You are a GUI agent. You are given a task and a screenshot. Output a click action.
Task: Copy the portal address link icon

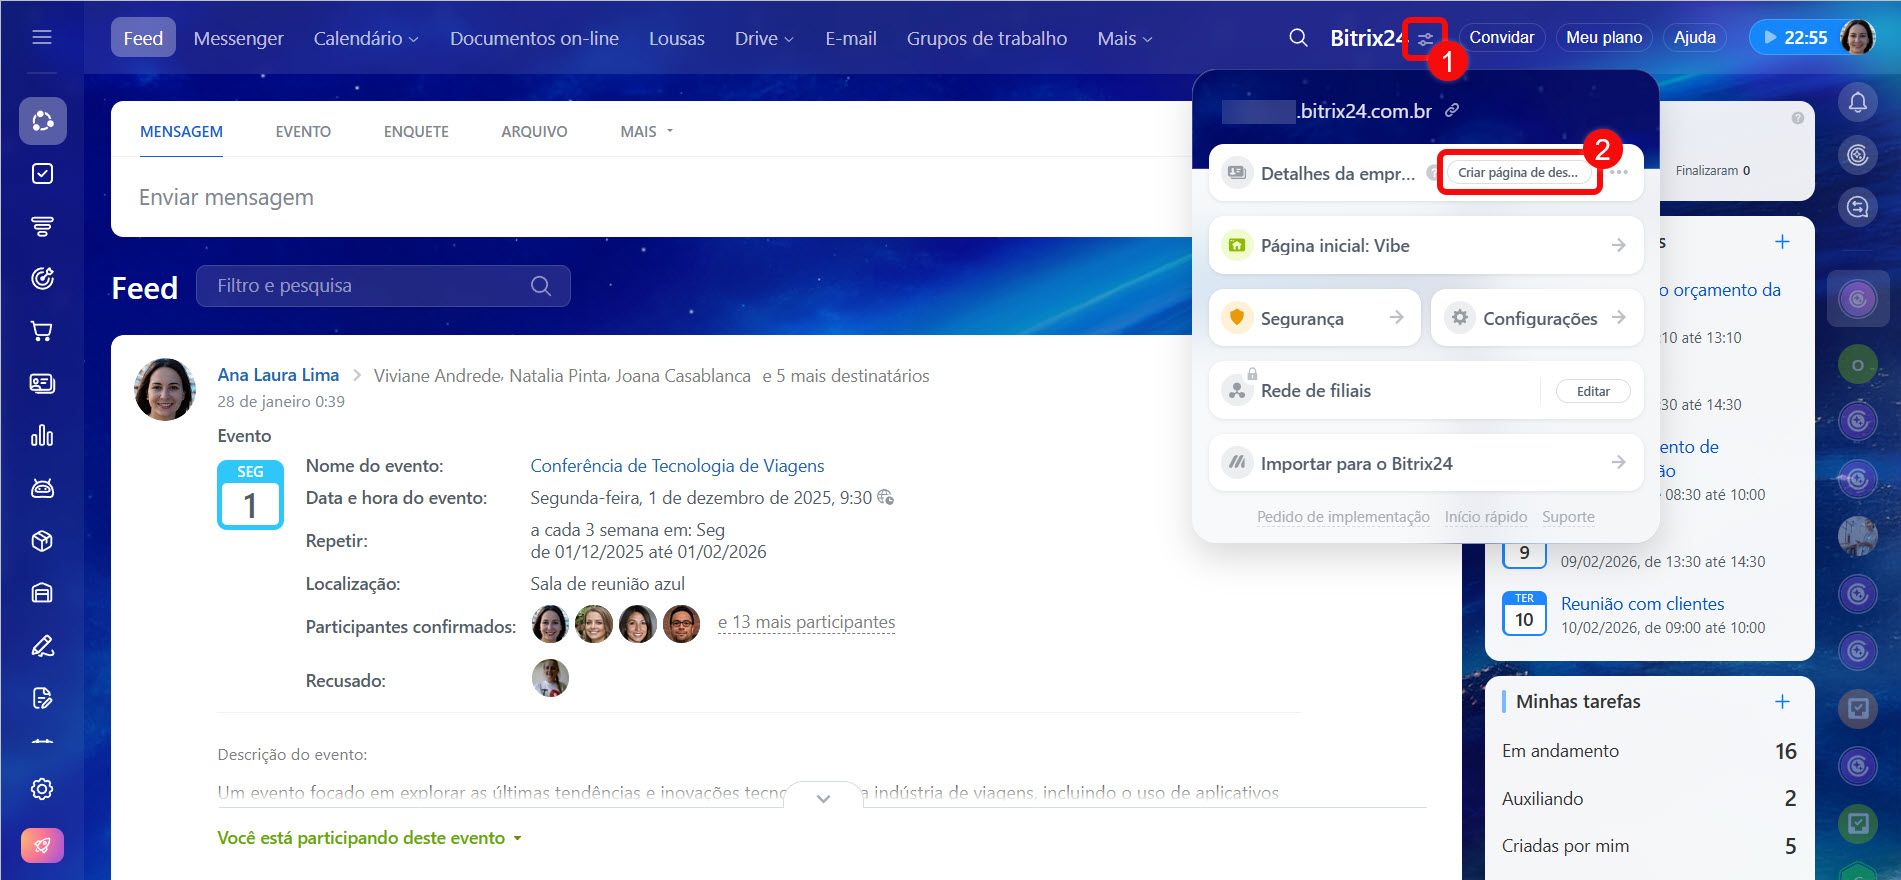pyautogui.click(x=1452, y=111)
